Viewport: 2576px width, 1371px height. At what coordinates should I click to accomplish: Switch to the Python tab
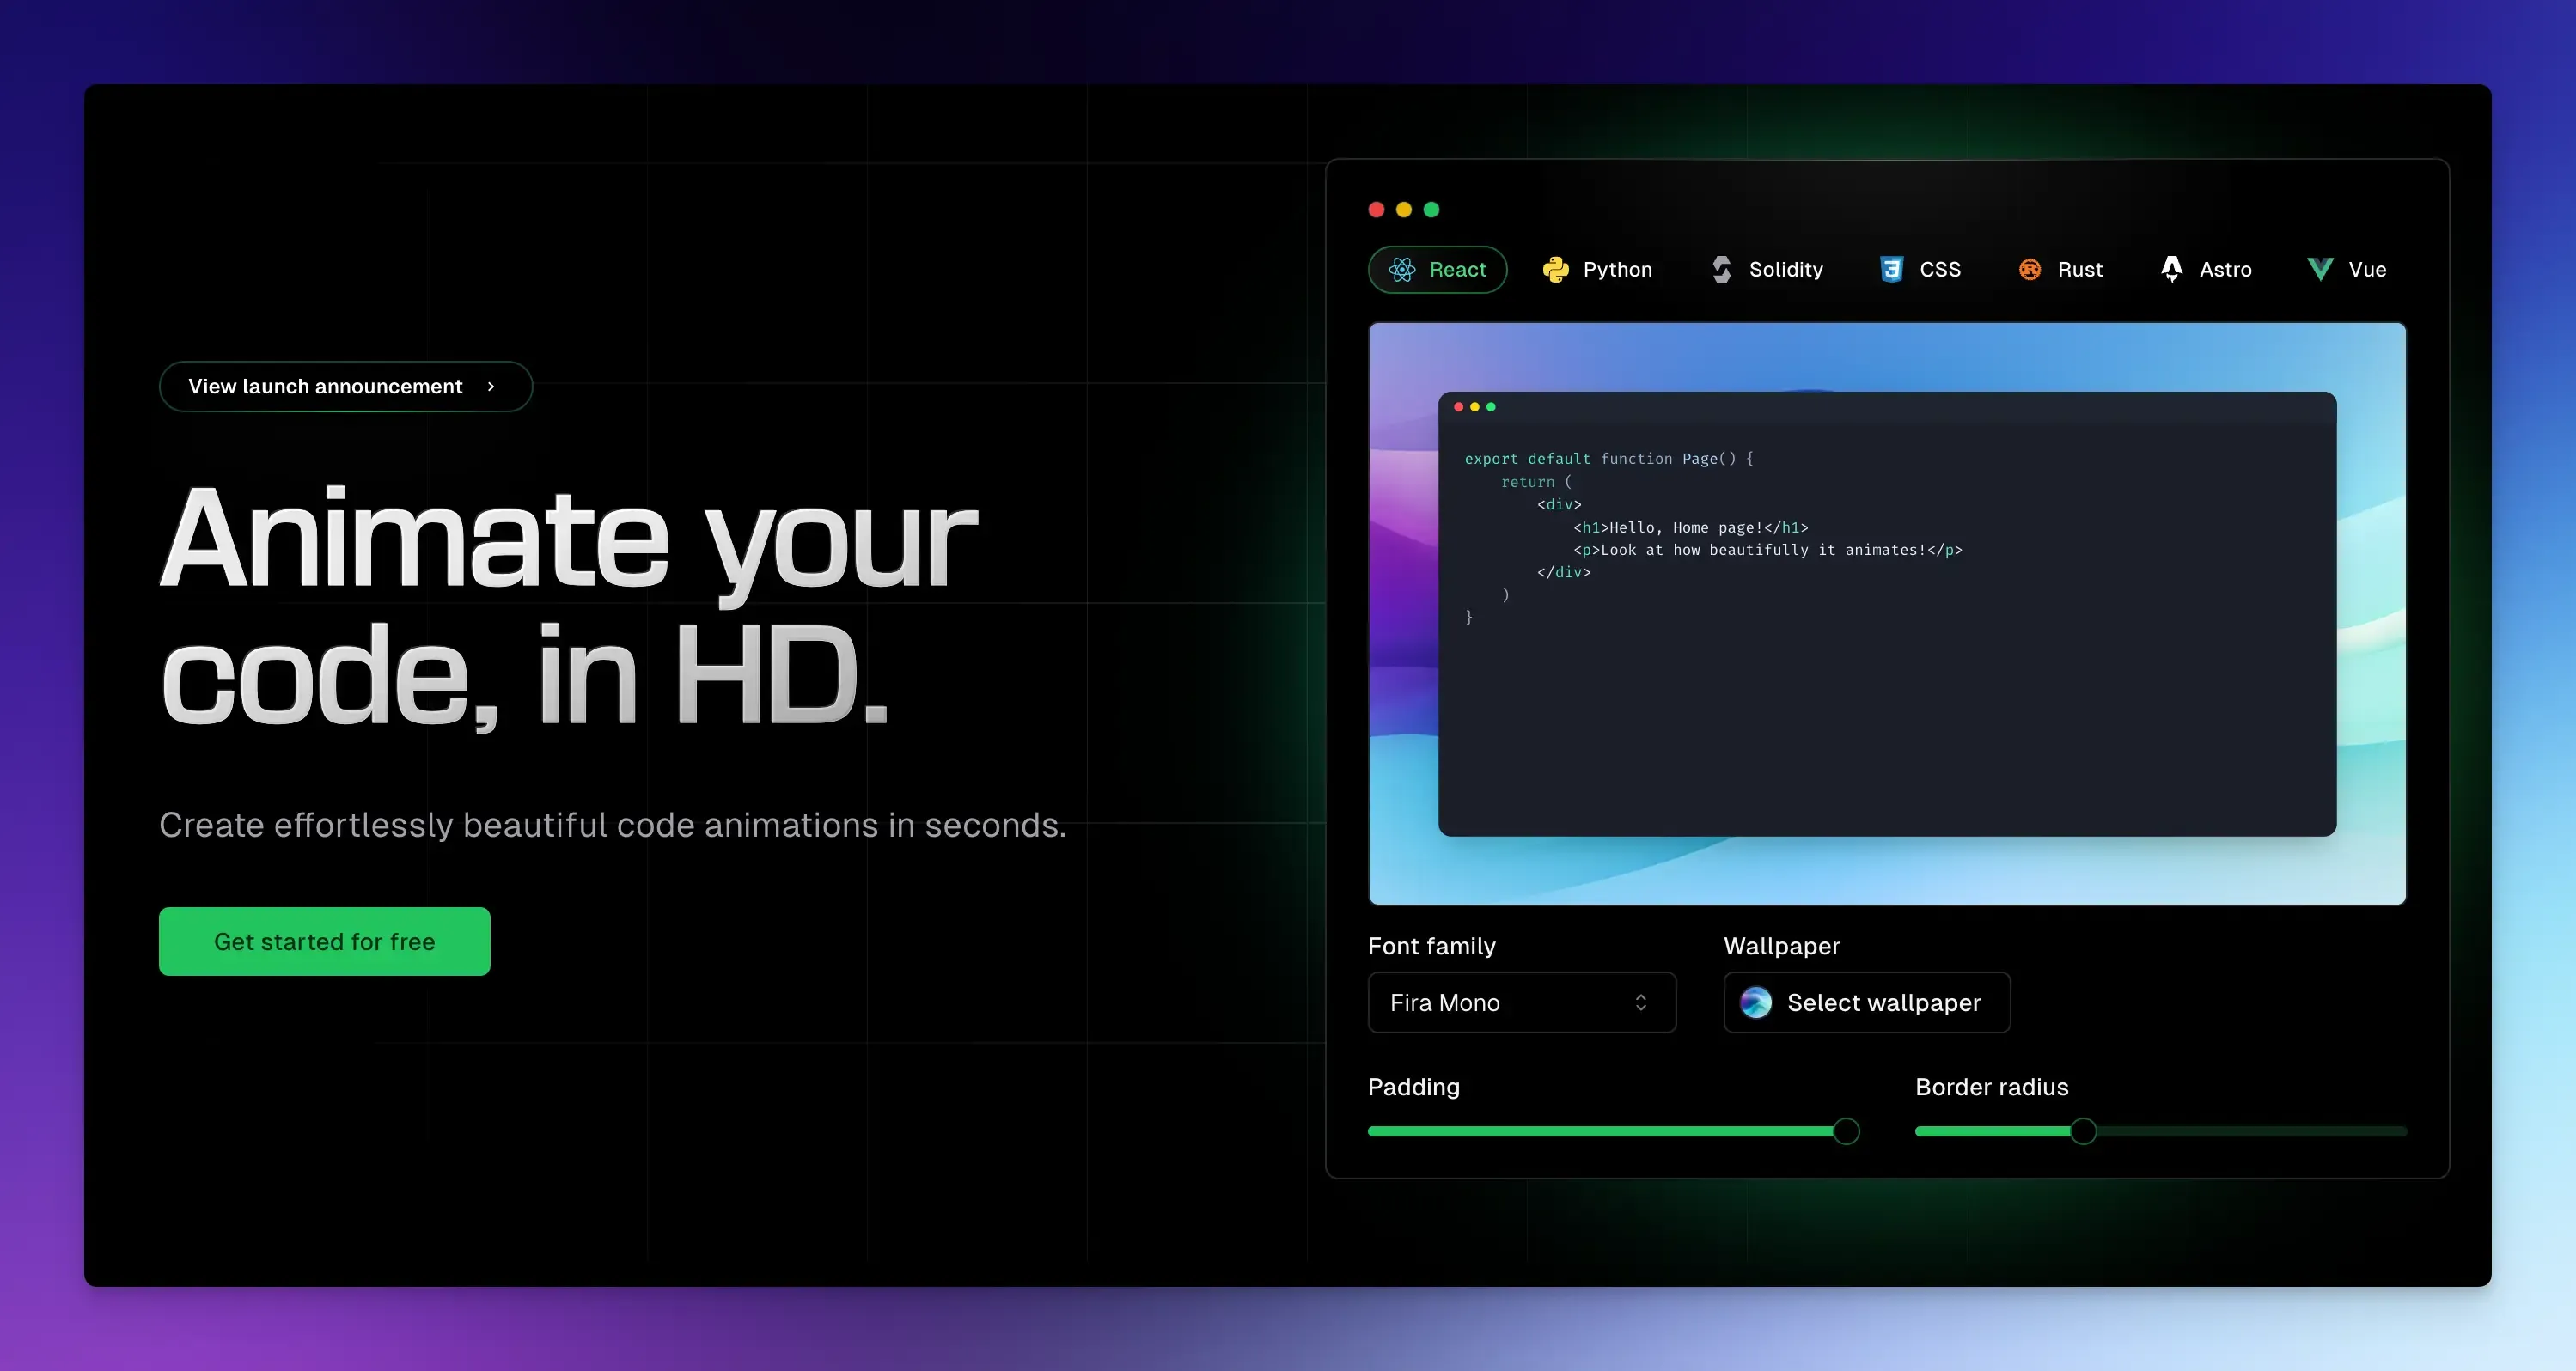(x=1616, y=269)
